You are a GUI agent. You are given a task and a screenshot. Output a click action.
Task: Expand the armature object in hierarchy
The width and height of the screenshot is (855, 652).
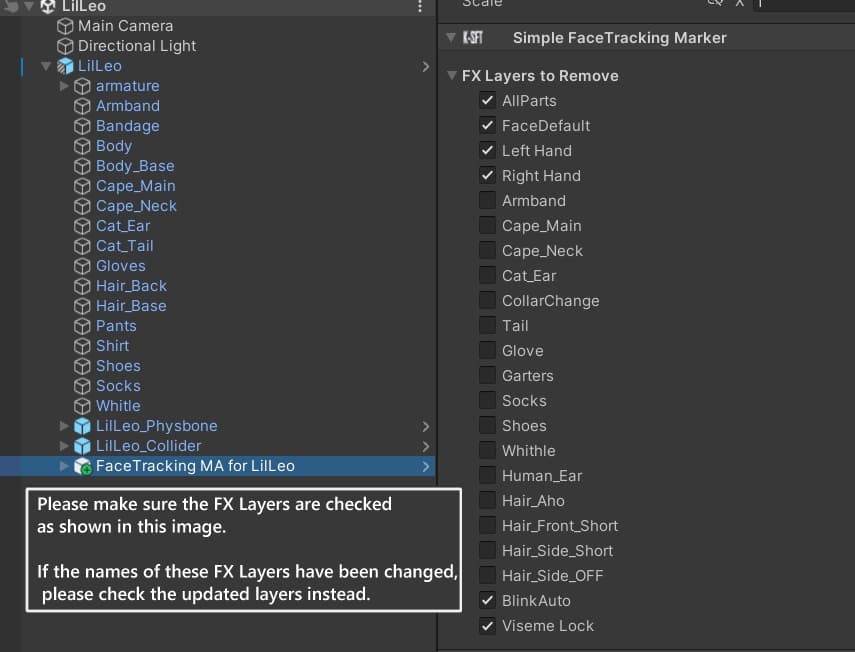point(65,86)
